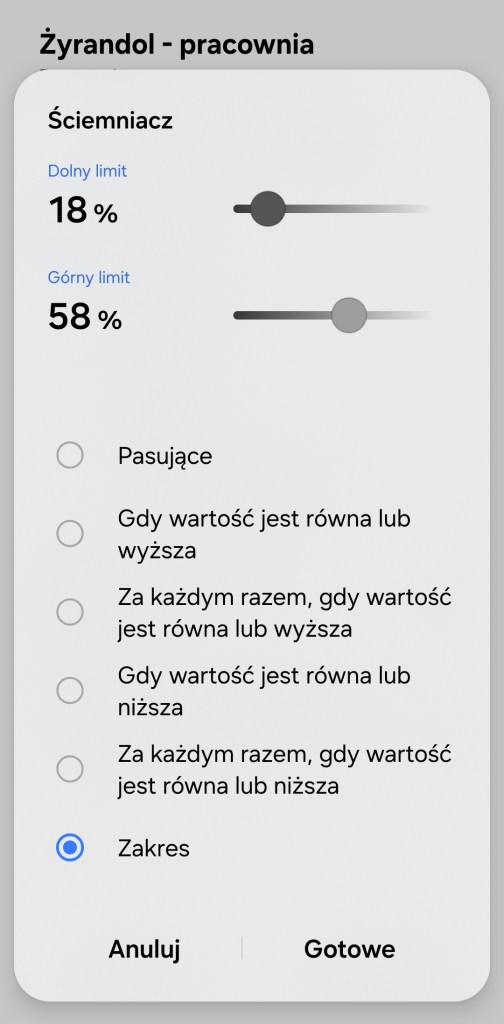Confirm settings with the Gotowe button
This screenshot has width=504, height=1024.
tap(349, 949)
